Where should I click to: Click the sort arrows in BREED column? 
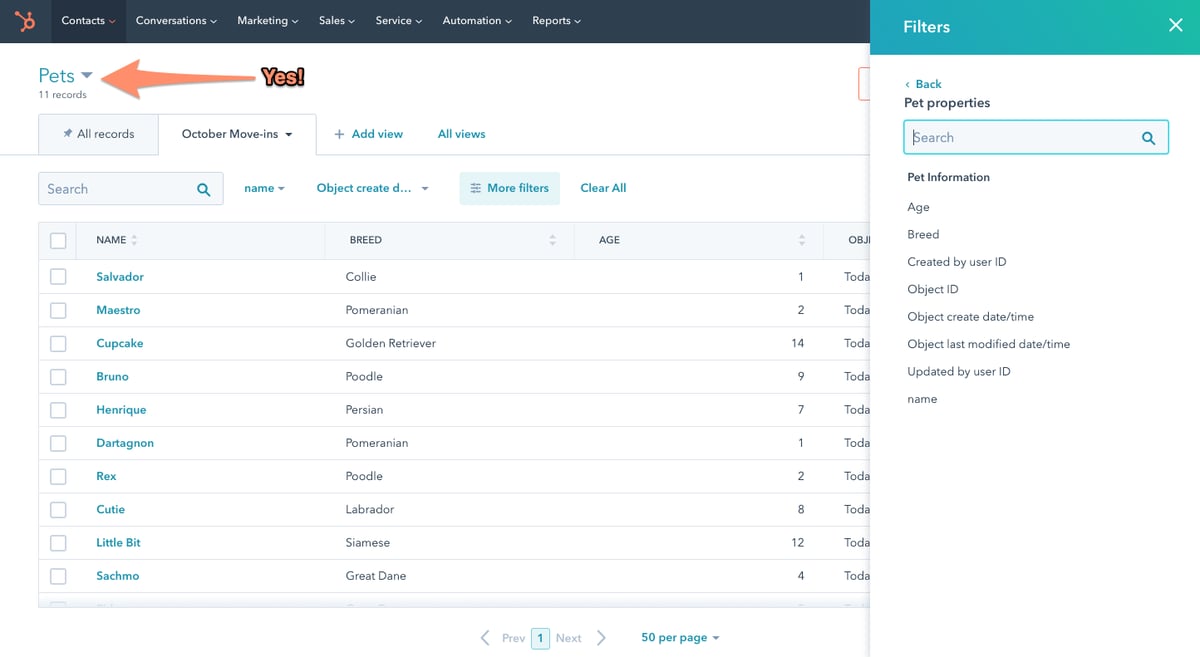tap(552, 240)
